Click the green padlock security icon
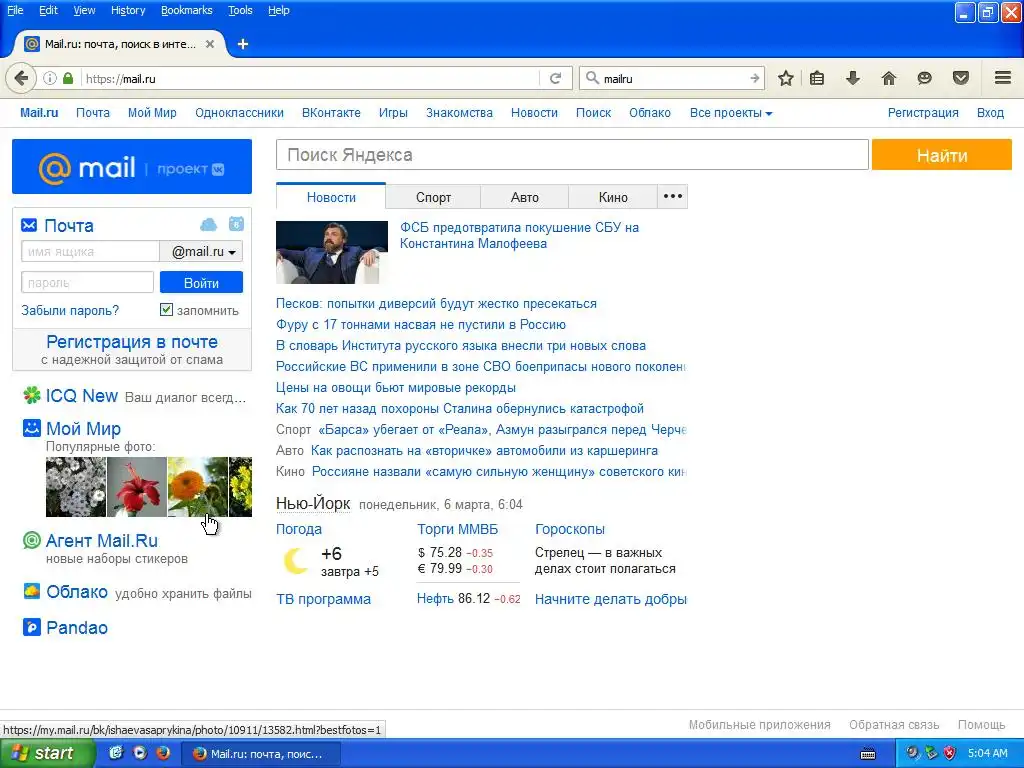This screenshot has height=768, width=1024. (x=68, y=78)
